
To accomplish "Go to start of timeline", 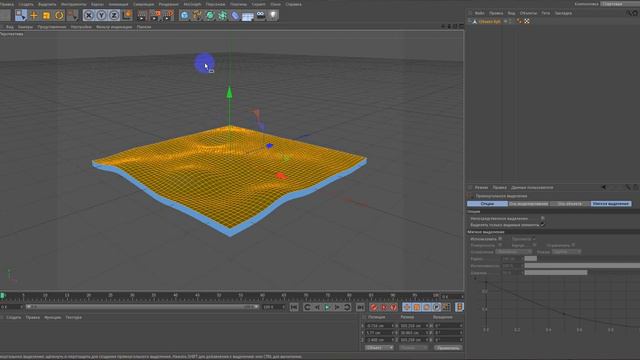I will click(x=294, y=307).
